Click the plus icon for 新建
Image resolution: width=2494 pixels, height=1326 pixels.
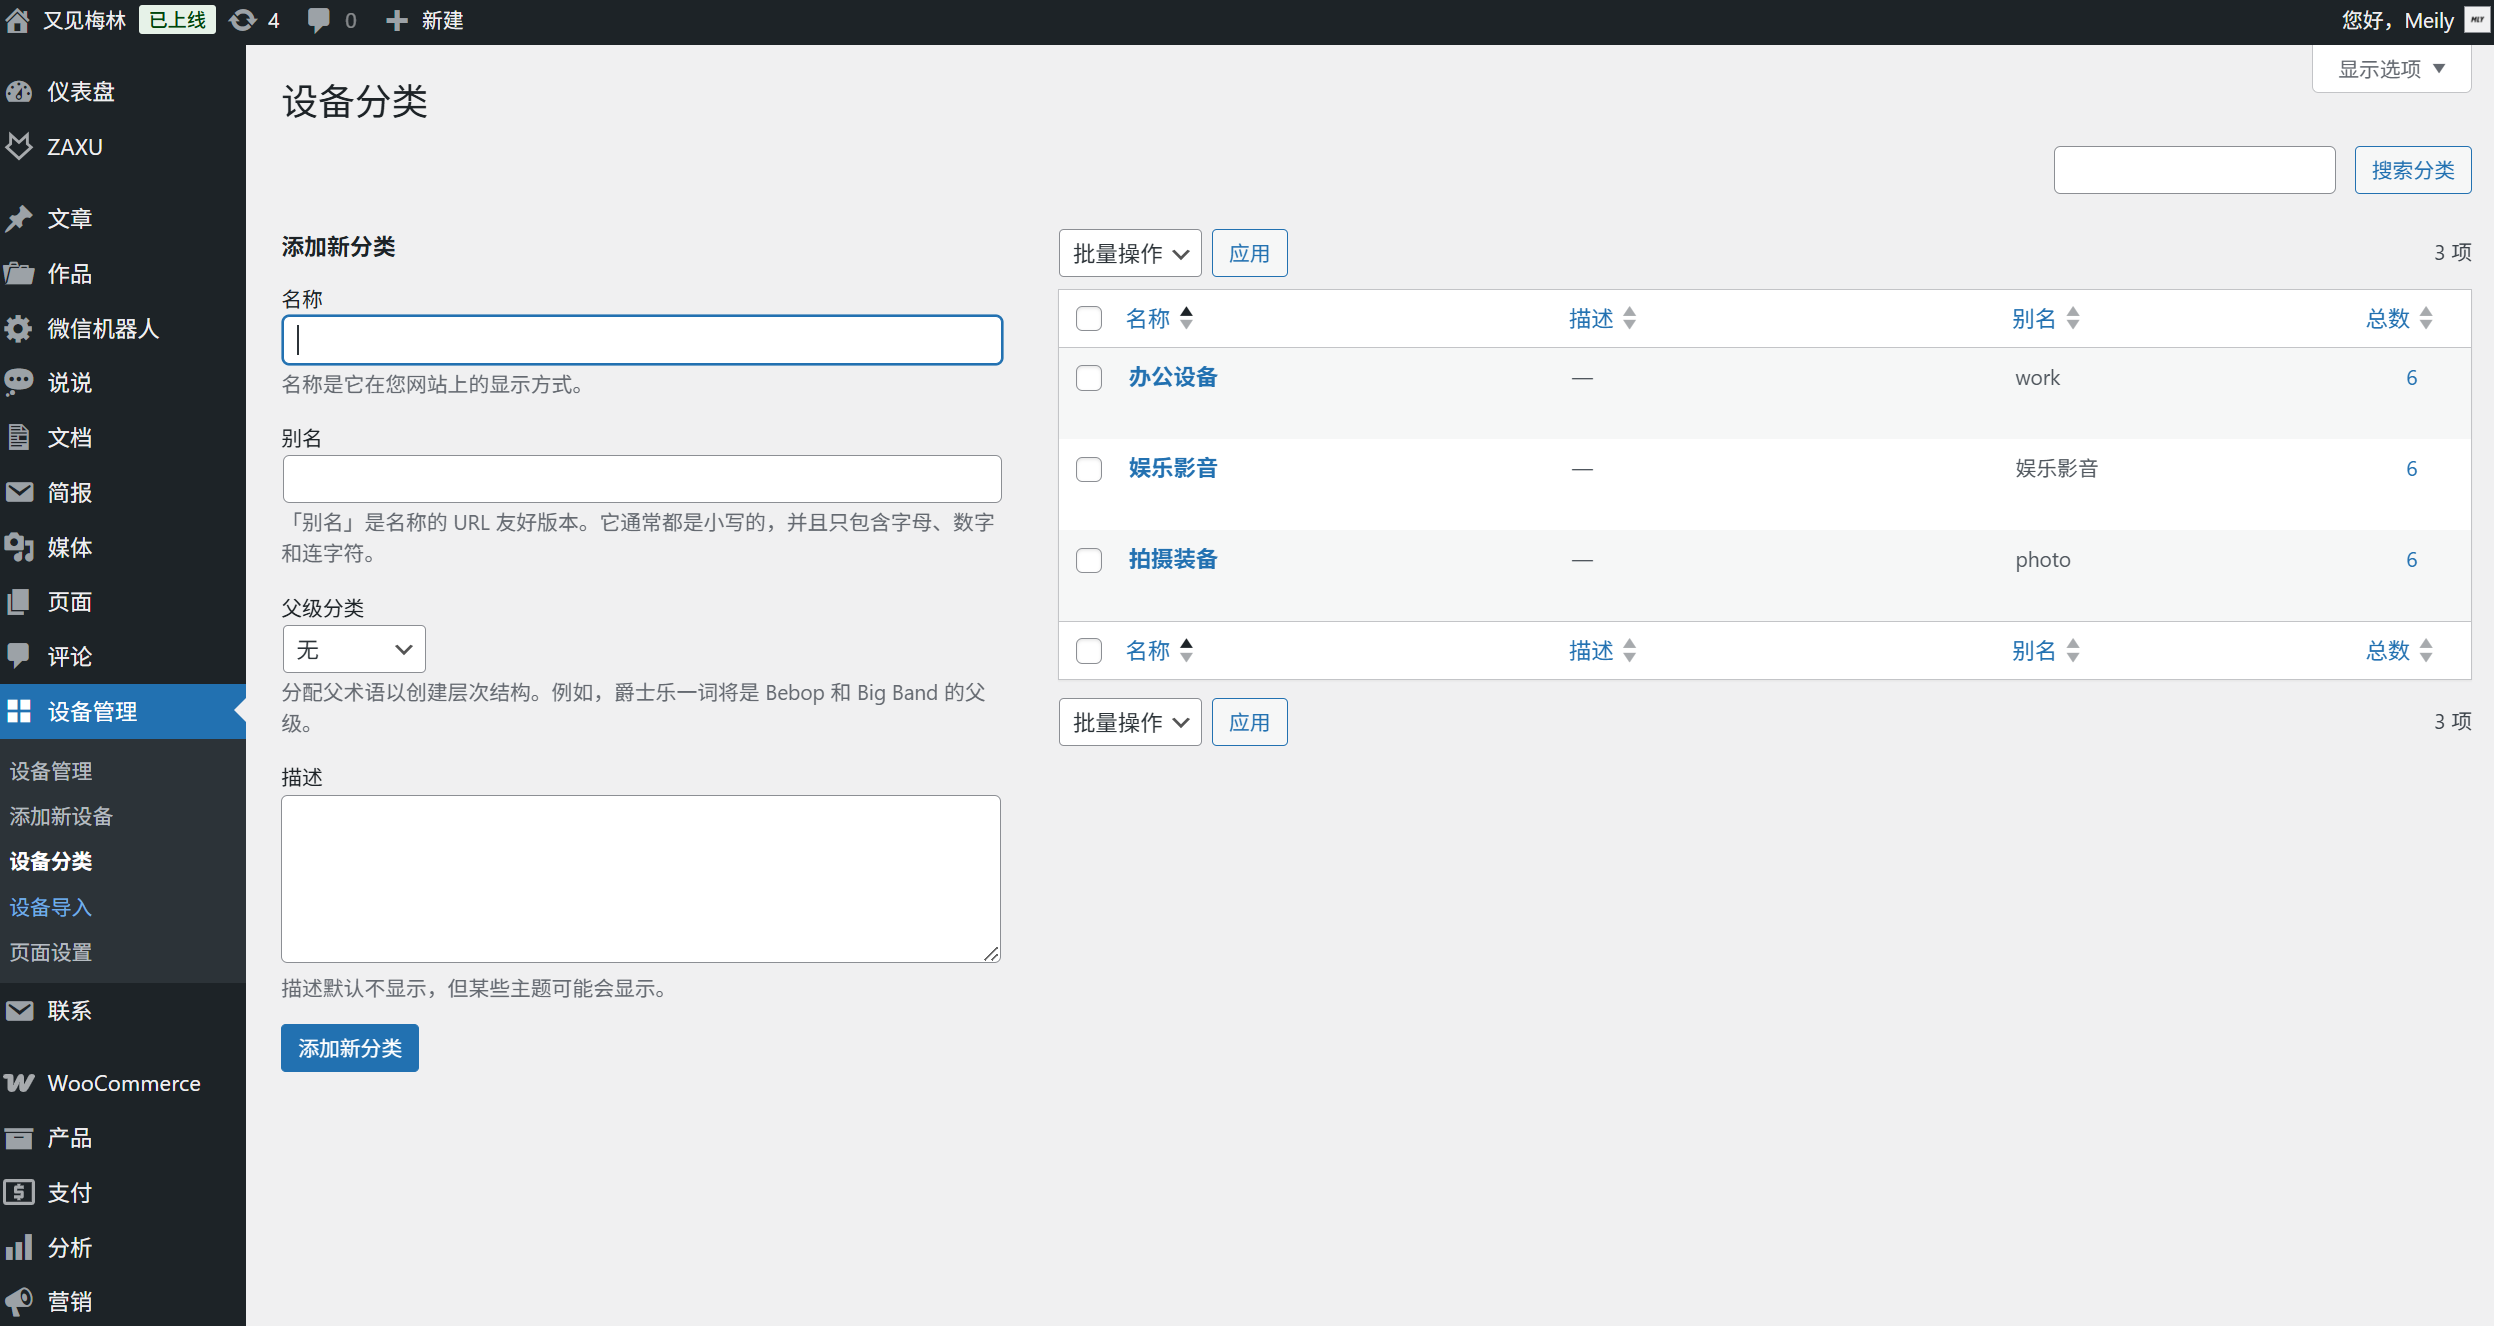[397, 21]
